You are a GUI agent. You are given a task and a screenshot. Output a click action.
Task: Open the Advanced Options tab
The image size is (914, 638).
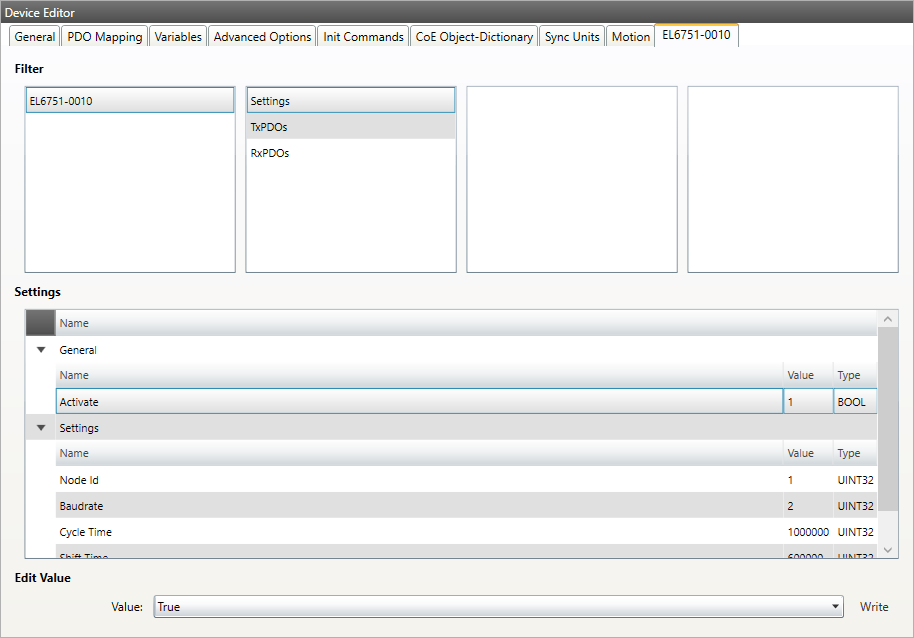[x=262, y=37]
